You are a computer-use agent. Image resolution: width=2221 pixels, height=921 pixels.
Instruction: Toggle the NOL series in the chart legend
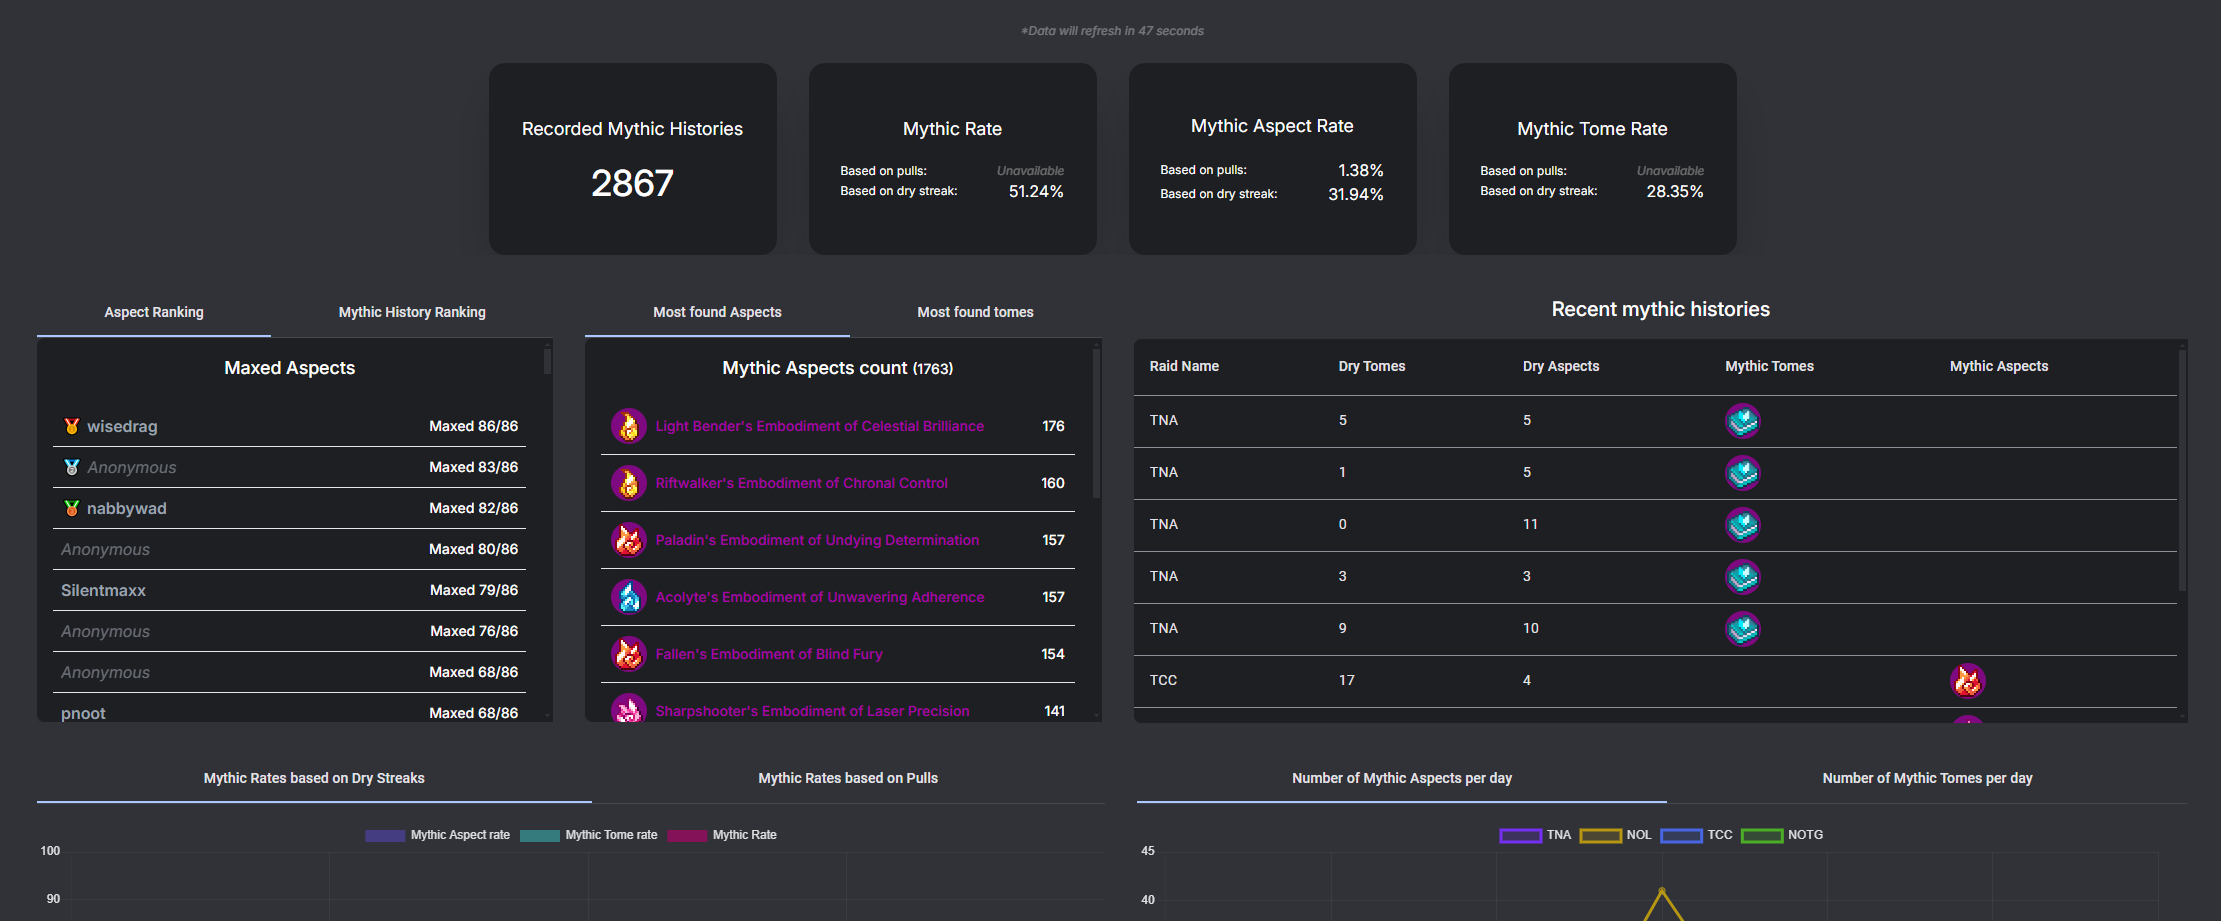click(x=1615, y=835)
